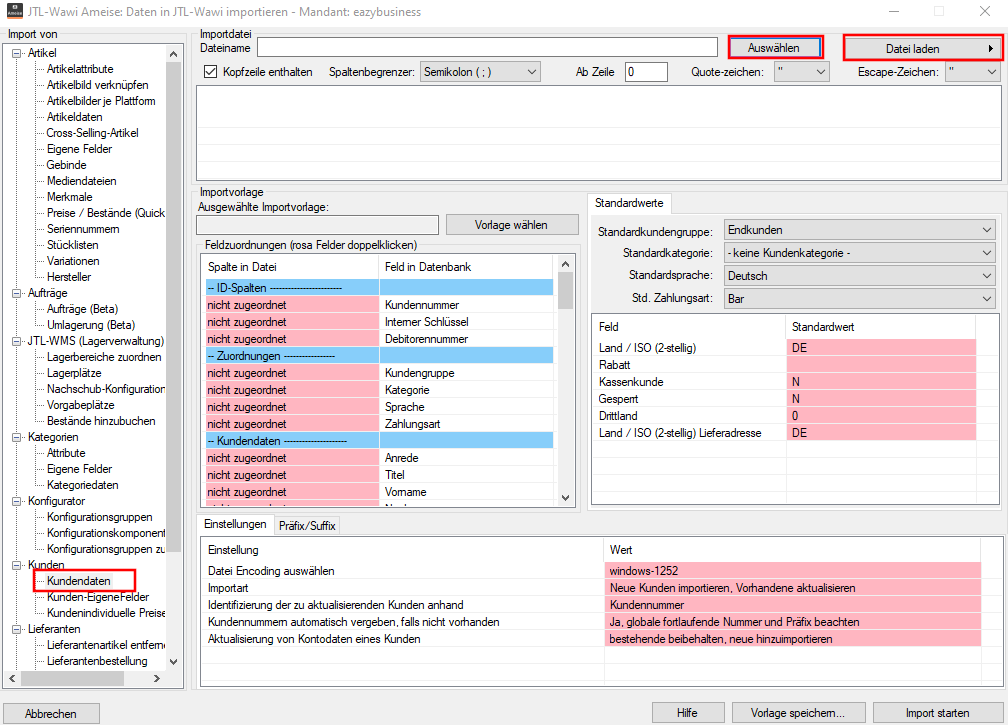
Task: Click the JTL-Wawi Ameise title bar icon
Action: tap(14, 11)
